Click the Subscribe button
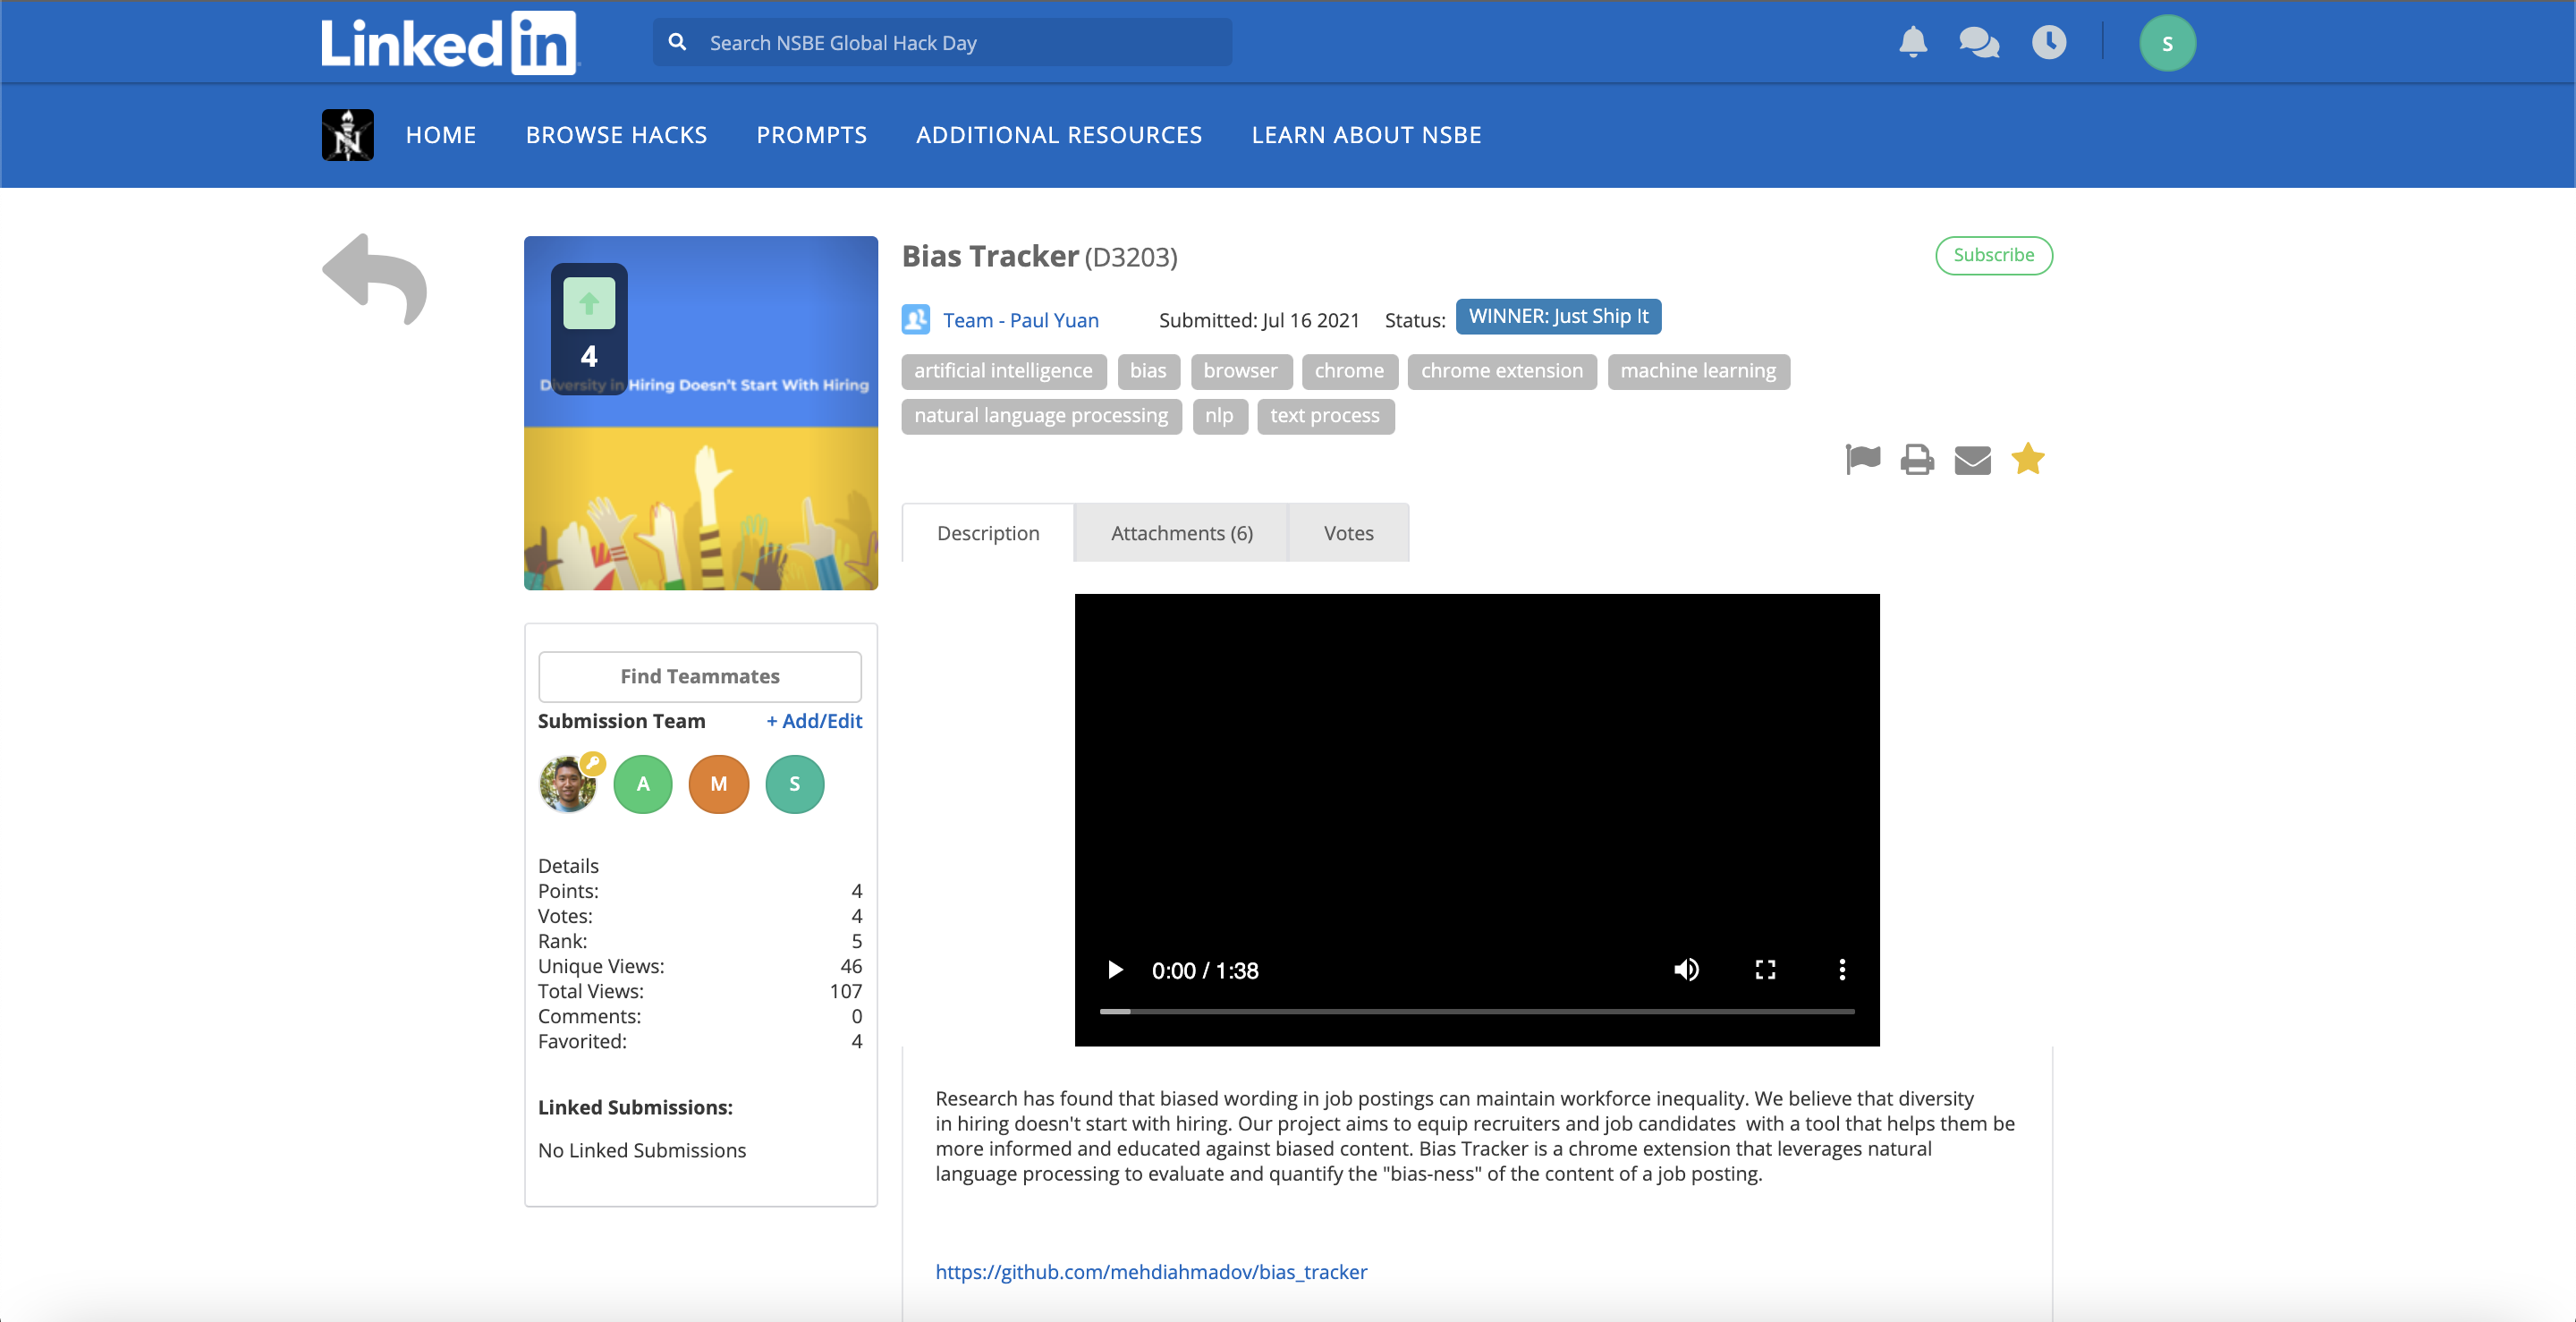Screen dimensions: 2576x1322 1993,255
